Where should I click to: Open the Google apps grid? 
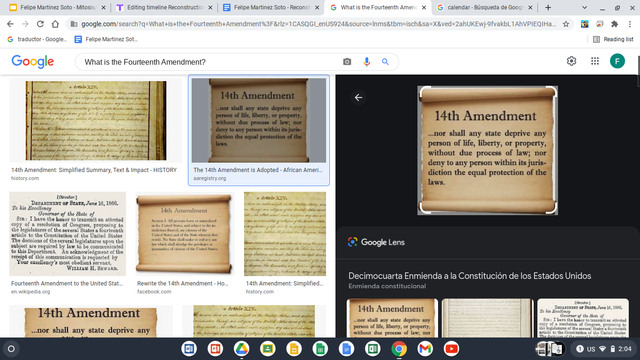pyautogui.click(x=595, y=61)
